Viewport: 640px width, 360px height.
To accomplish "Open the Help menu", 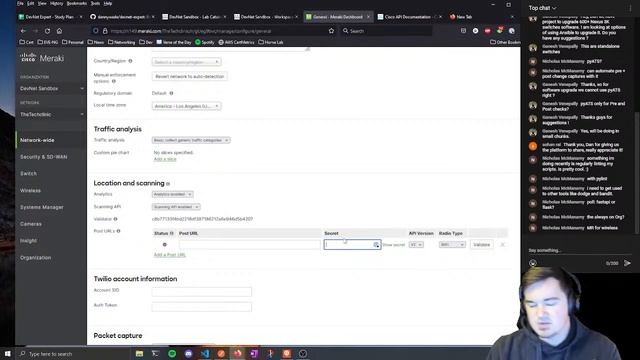I will [x=108, y=3].
